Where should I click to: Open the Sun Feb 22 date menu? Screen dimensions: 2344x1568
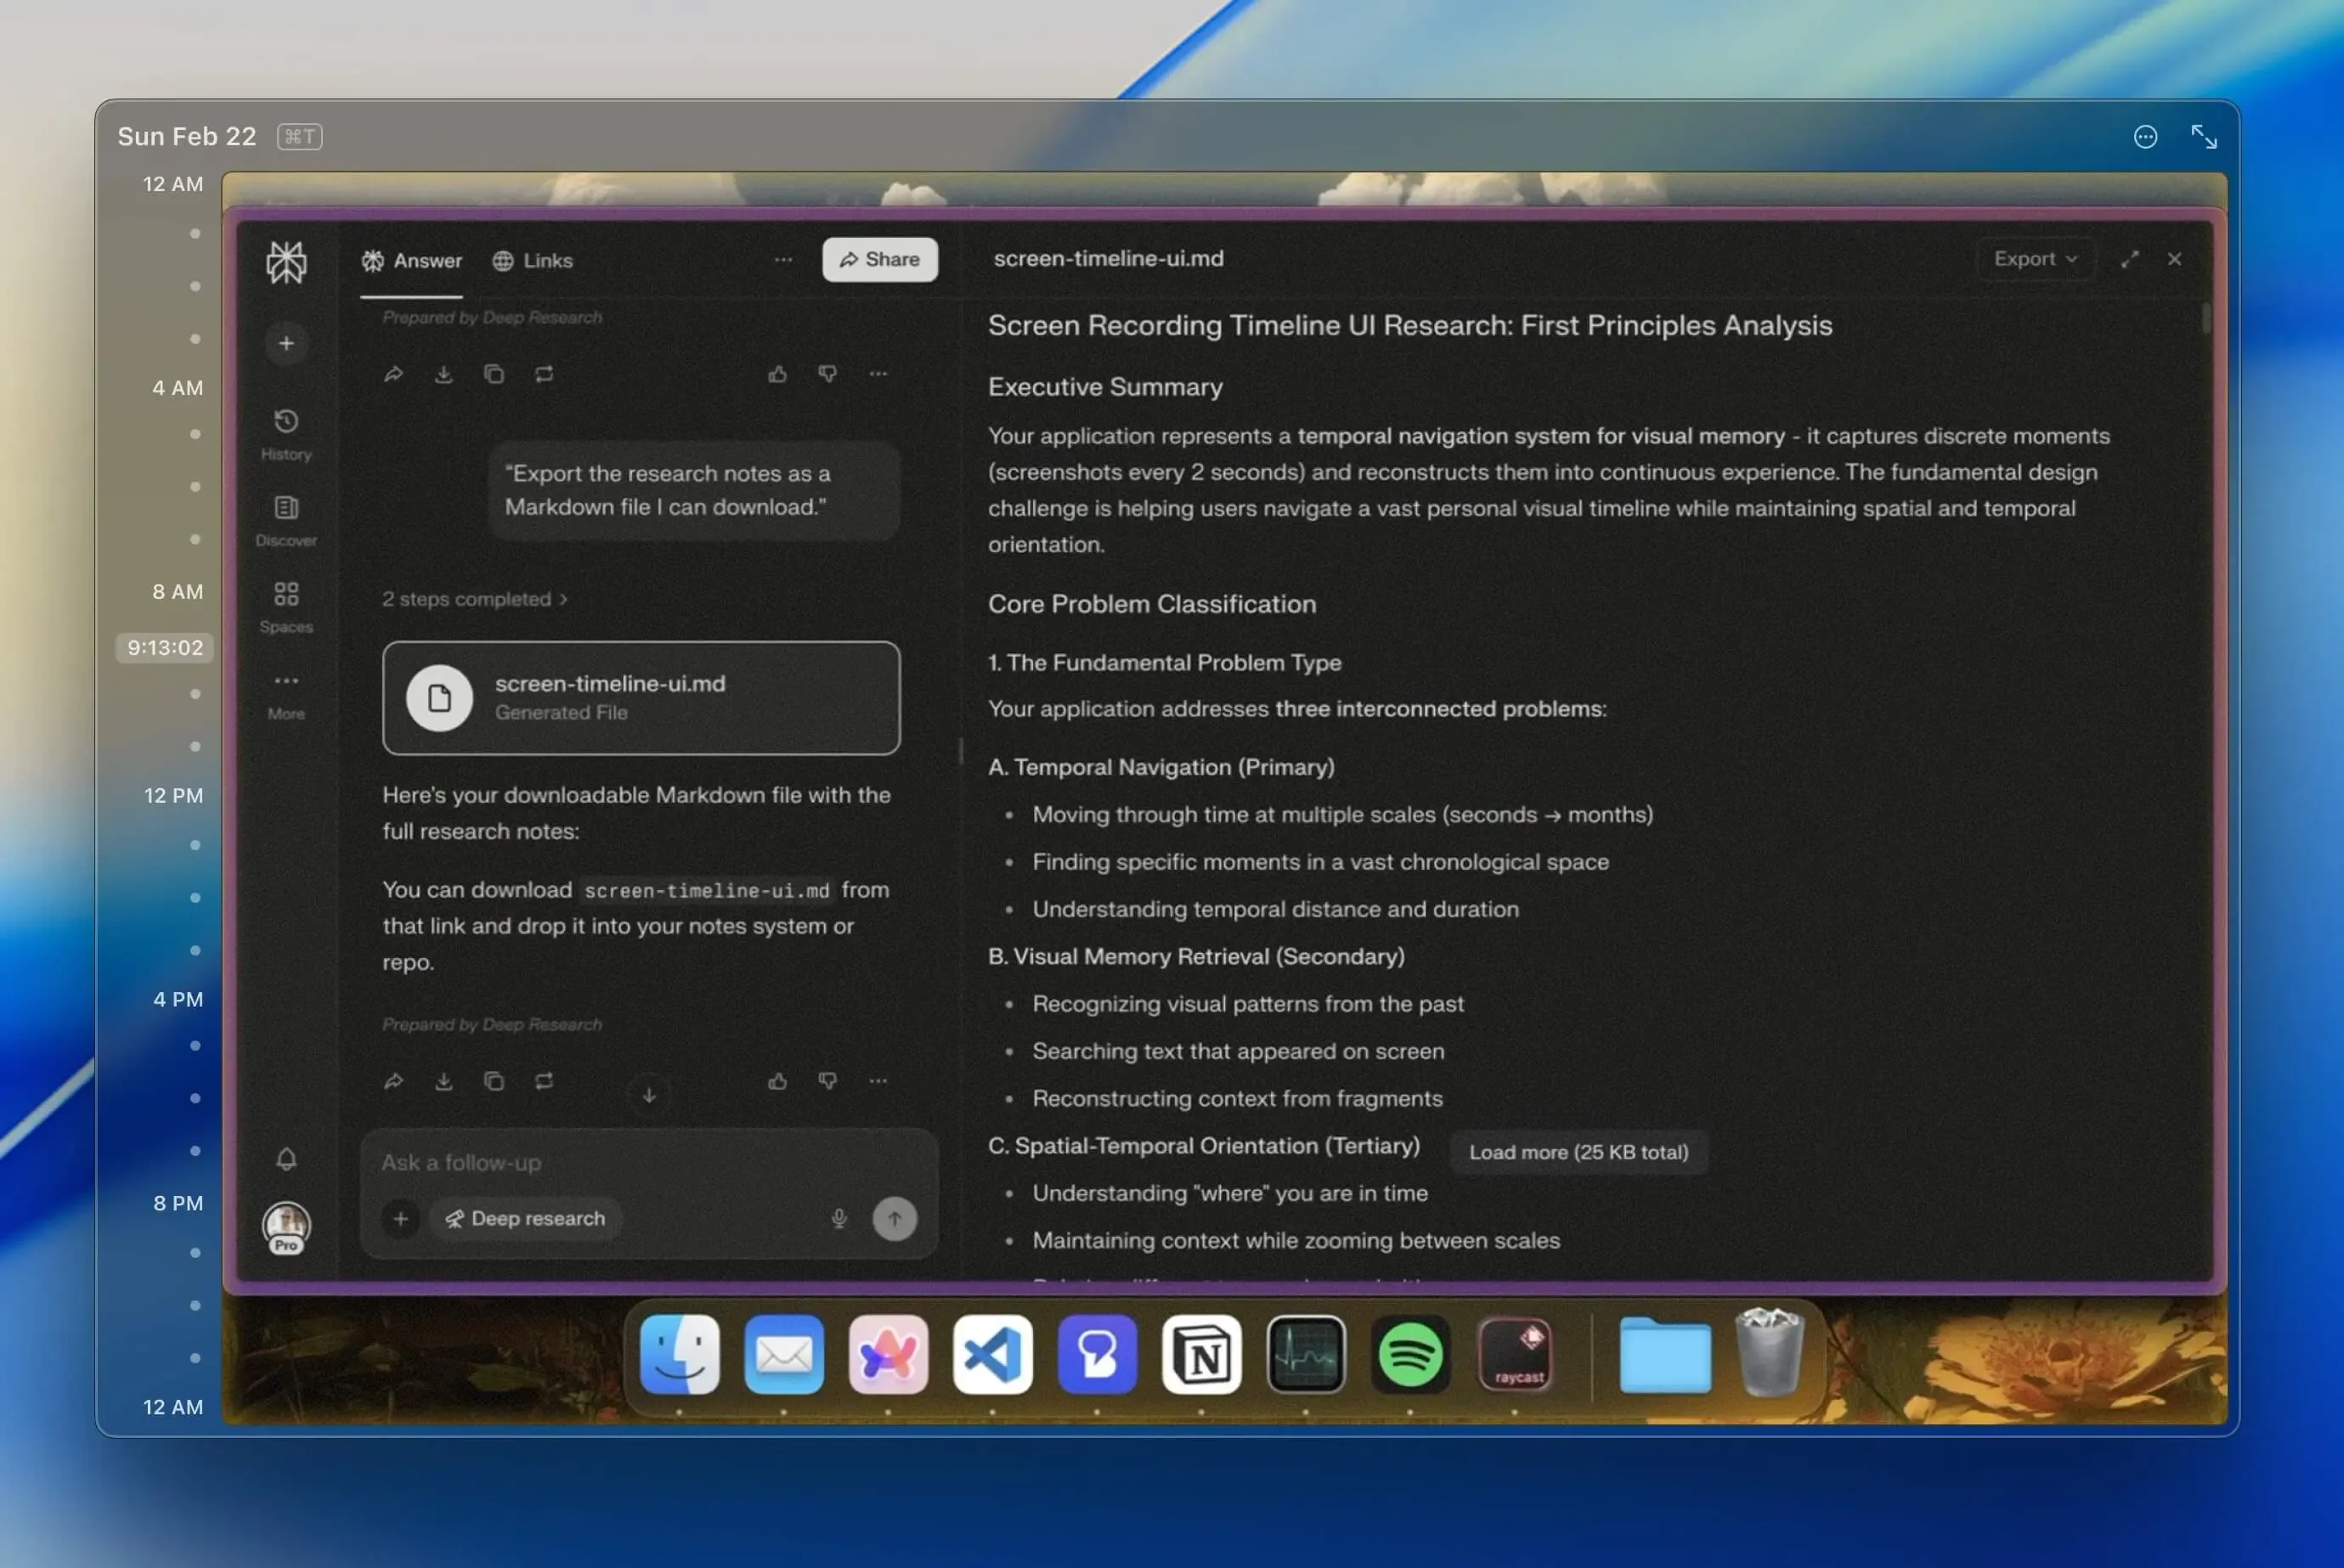coord(187,136)
